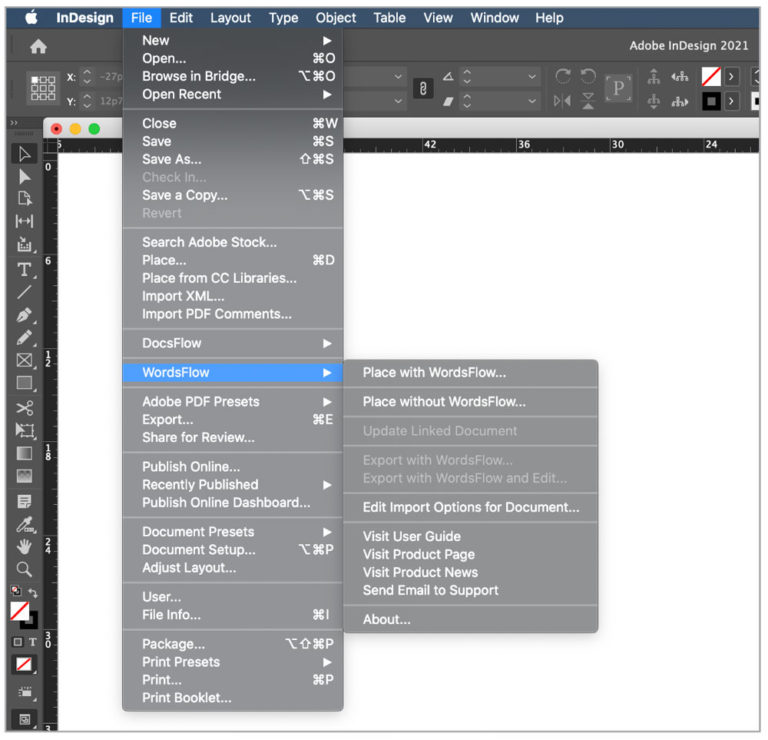Screen dimensions: 768x740
Task: Click Visit Product Page
Action: pyautogui.click(x=471, y=555)
